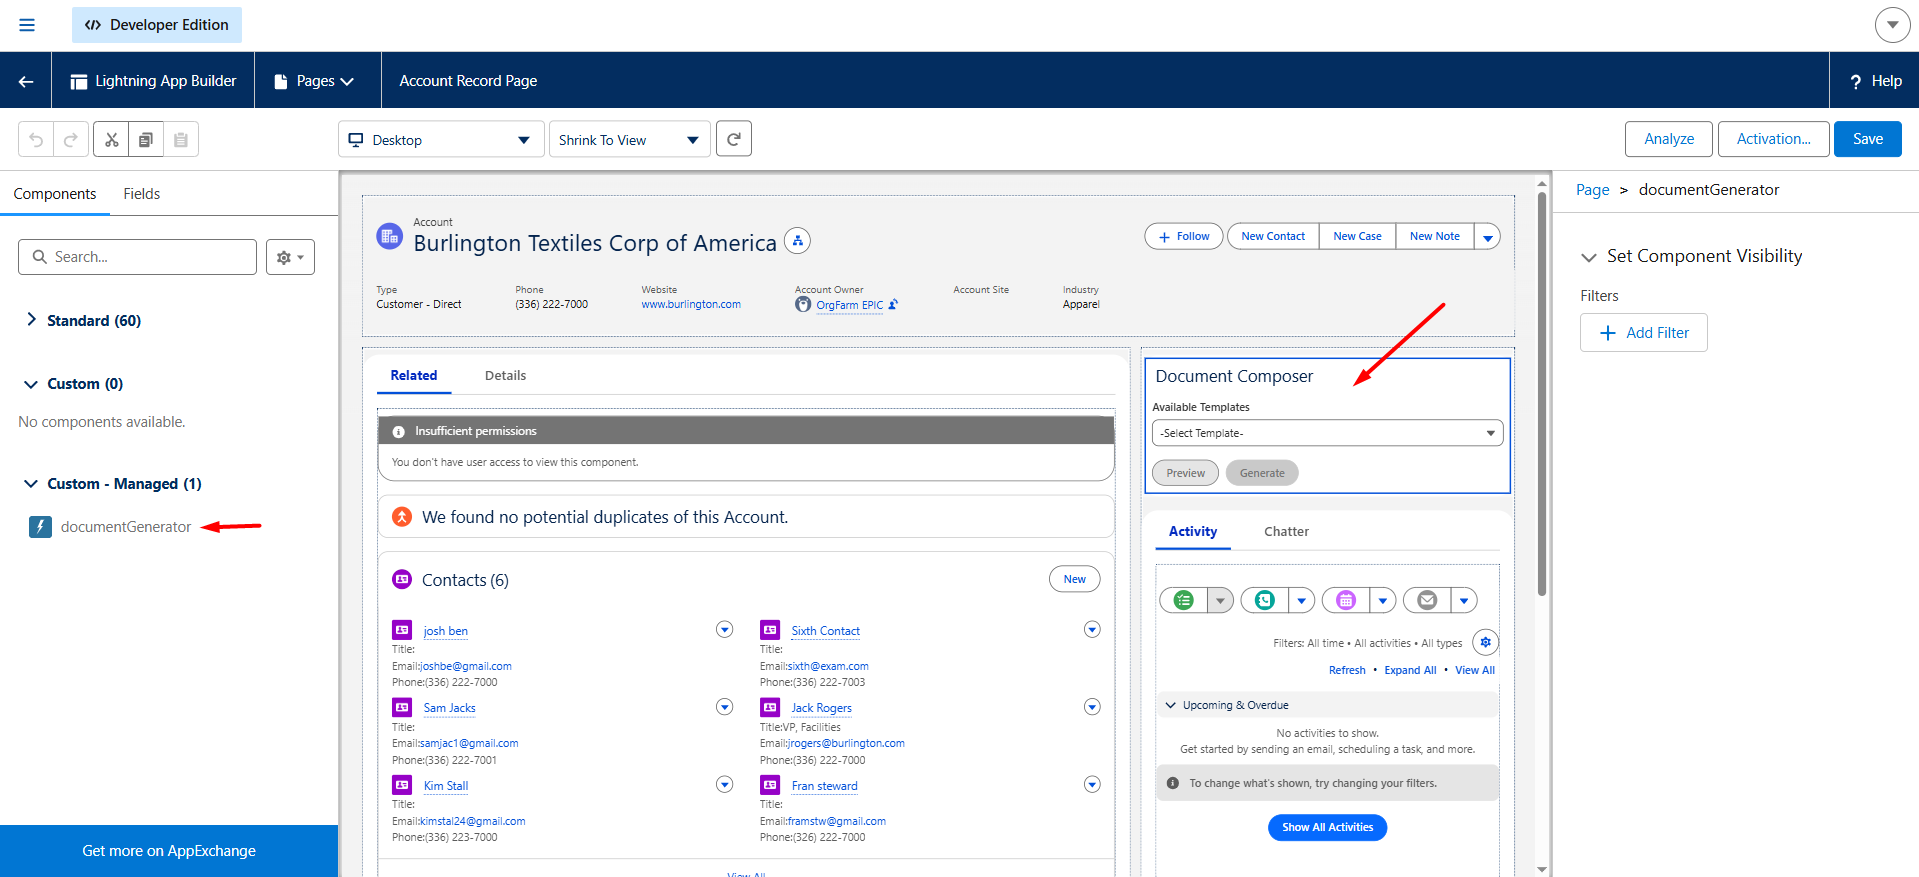The image size is (1919, 877).
Task: Click in the component Search field
Action: coord(137,257)
